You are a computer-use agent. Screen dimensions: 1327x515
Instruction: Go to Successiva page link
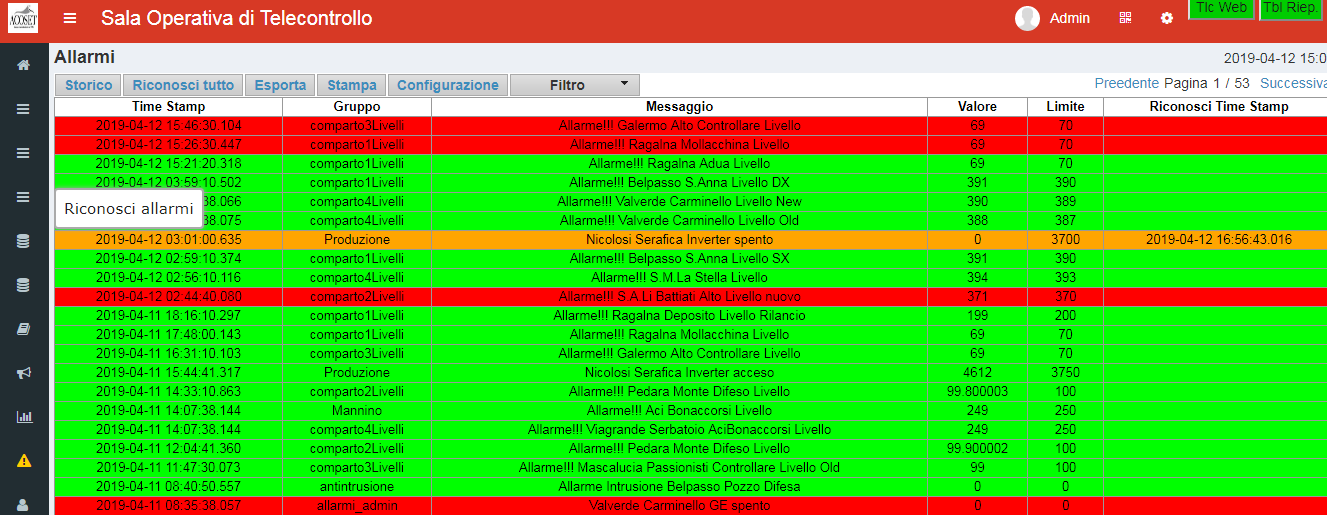[x=1293, y=84]
